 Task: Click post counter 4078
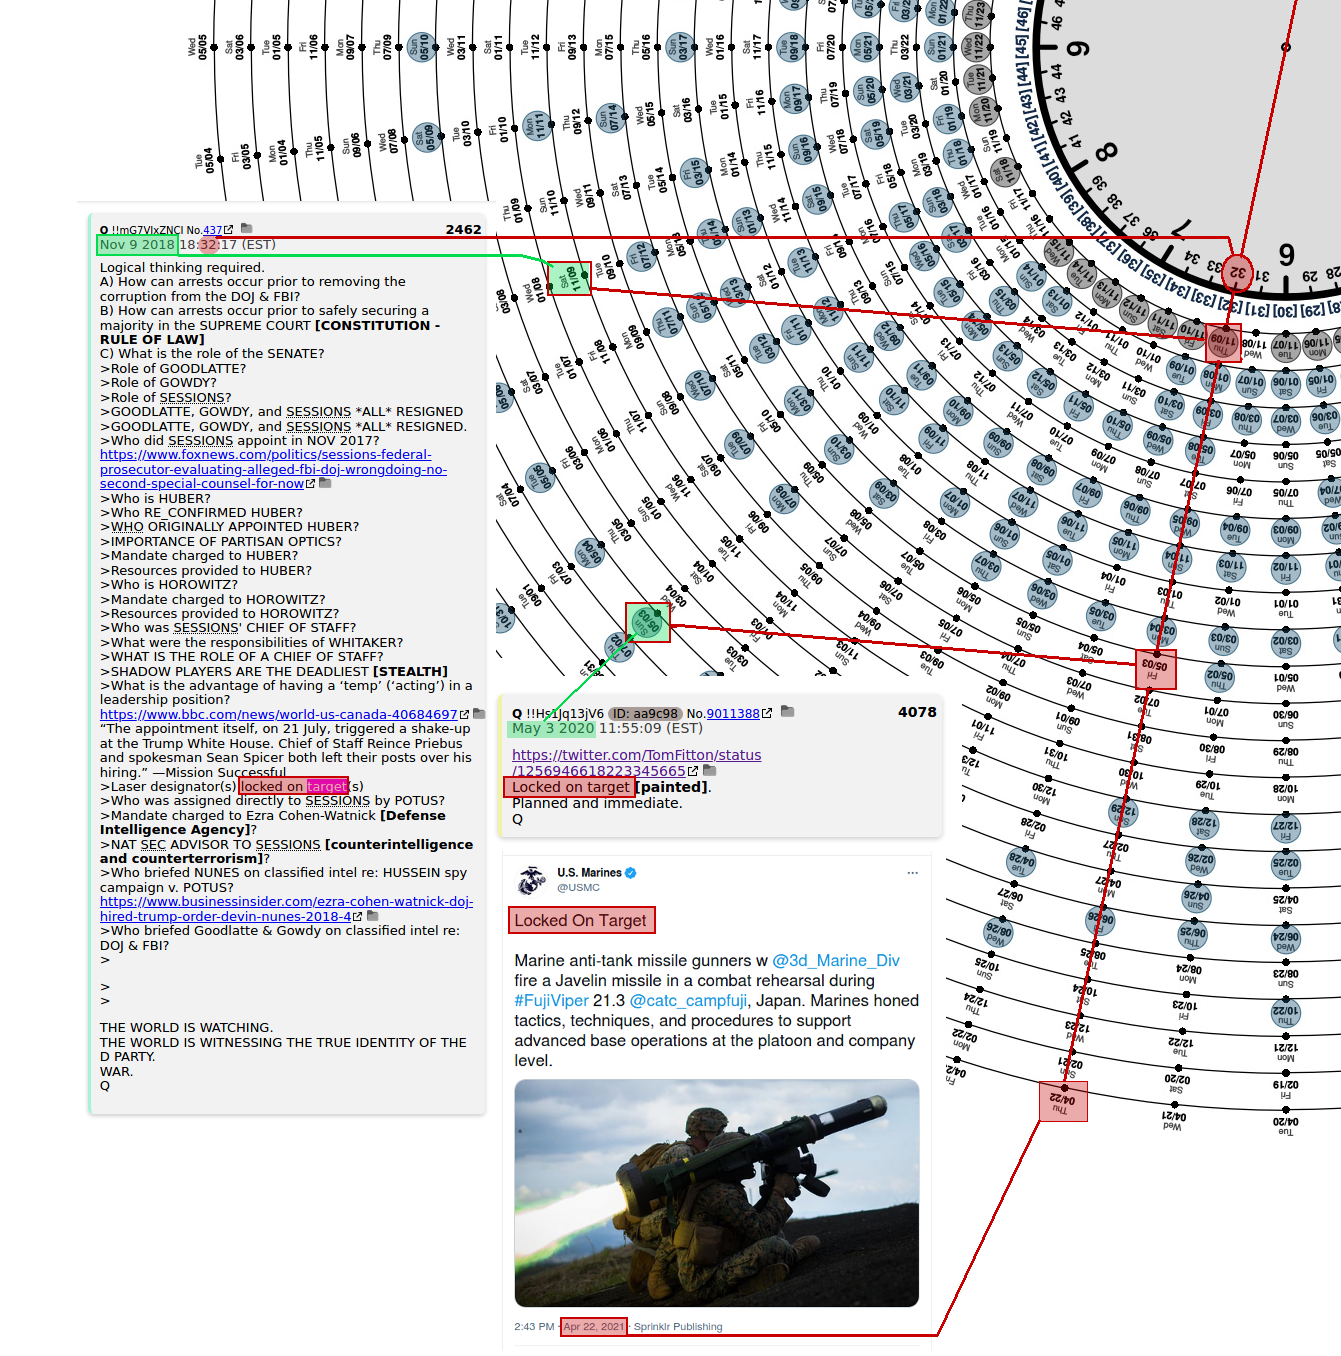click(917, 712)
